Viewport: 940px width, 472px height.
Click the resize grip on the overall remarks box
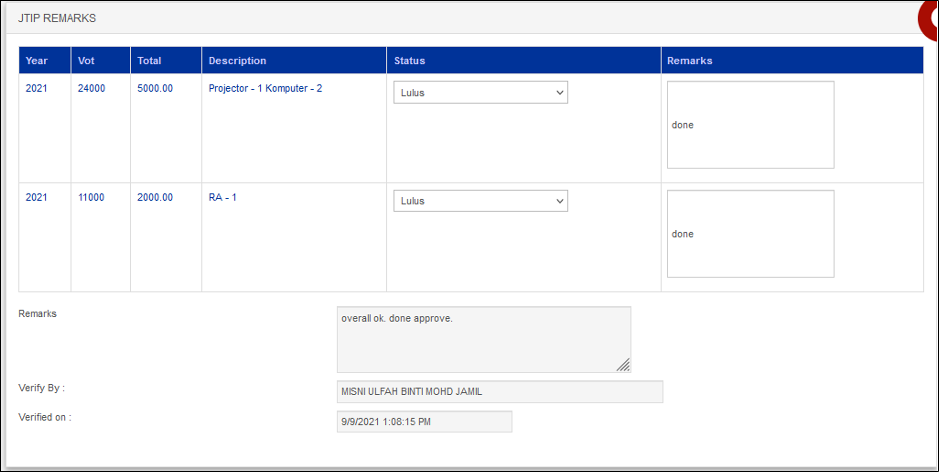622,365
